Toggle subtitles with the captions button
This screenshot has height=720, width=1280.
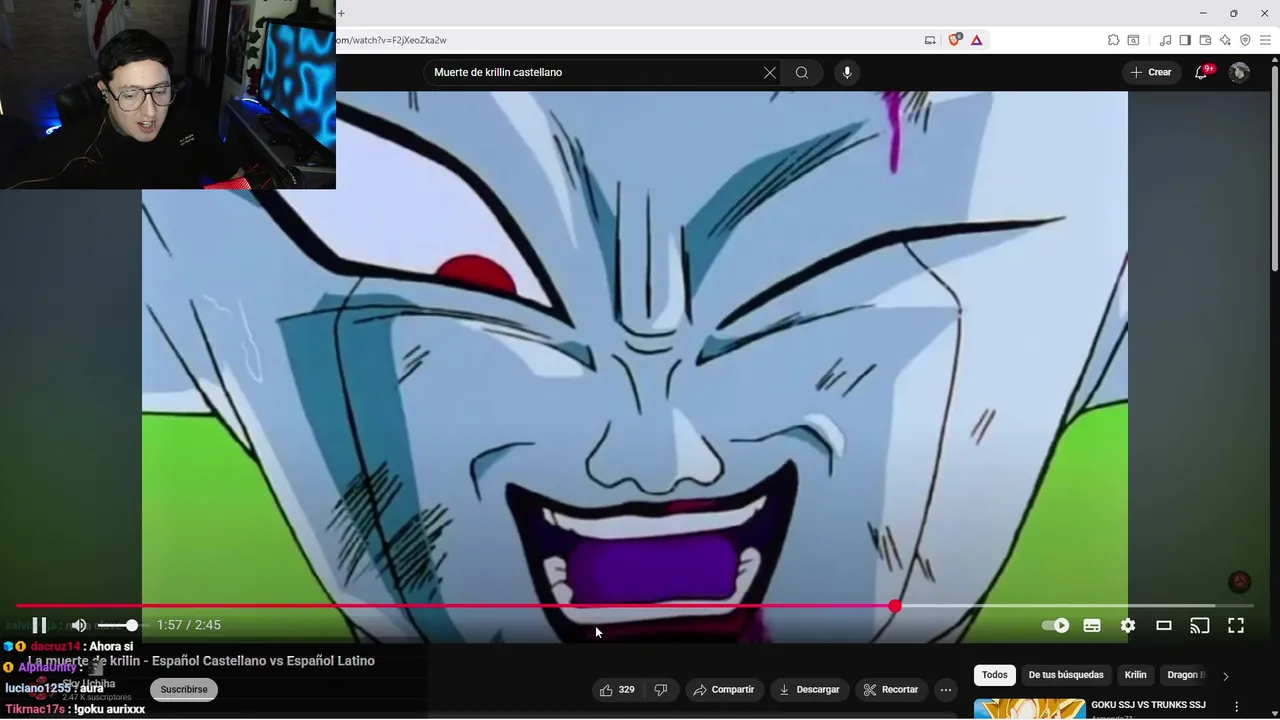[x=1092, y=625]
